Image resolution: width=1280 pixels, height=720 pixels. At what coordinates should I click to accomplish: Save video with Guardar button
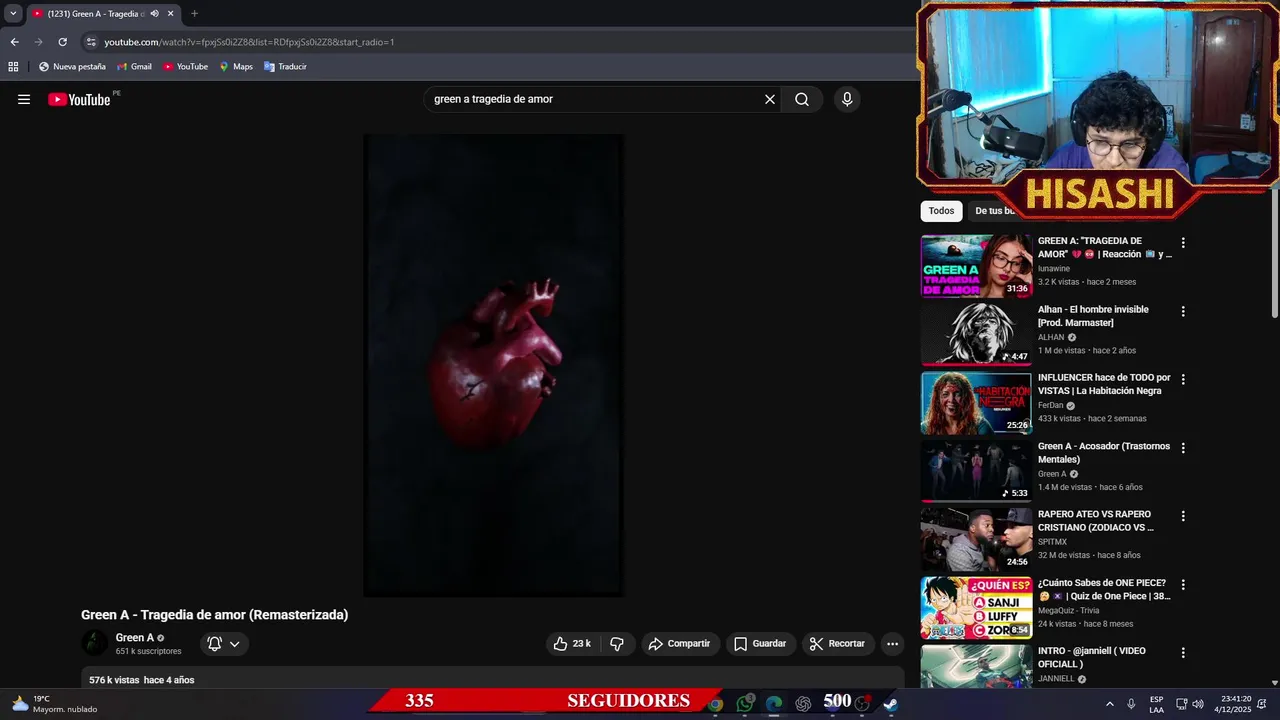(x=760, y=644)
